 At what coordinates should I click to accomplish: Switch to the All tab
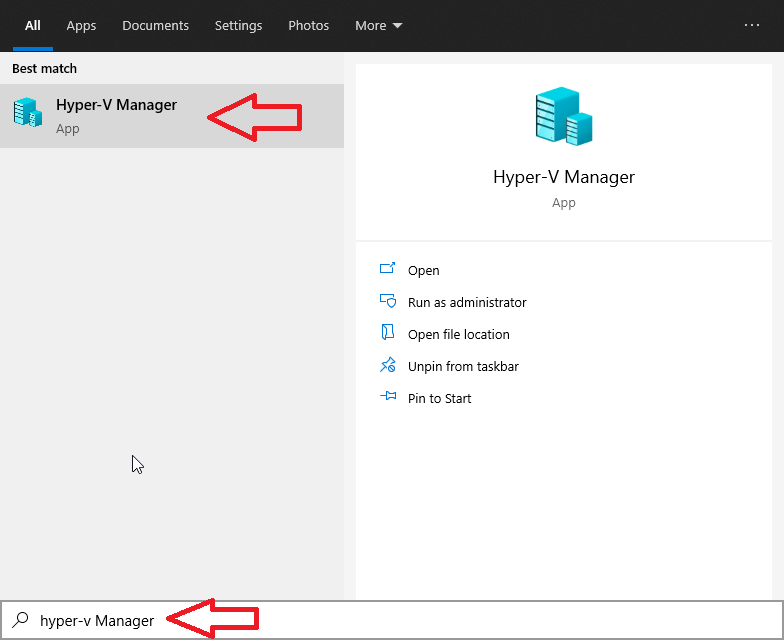[33, 25]
